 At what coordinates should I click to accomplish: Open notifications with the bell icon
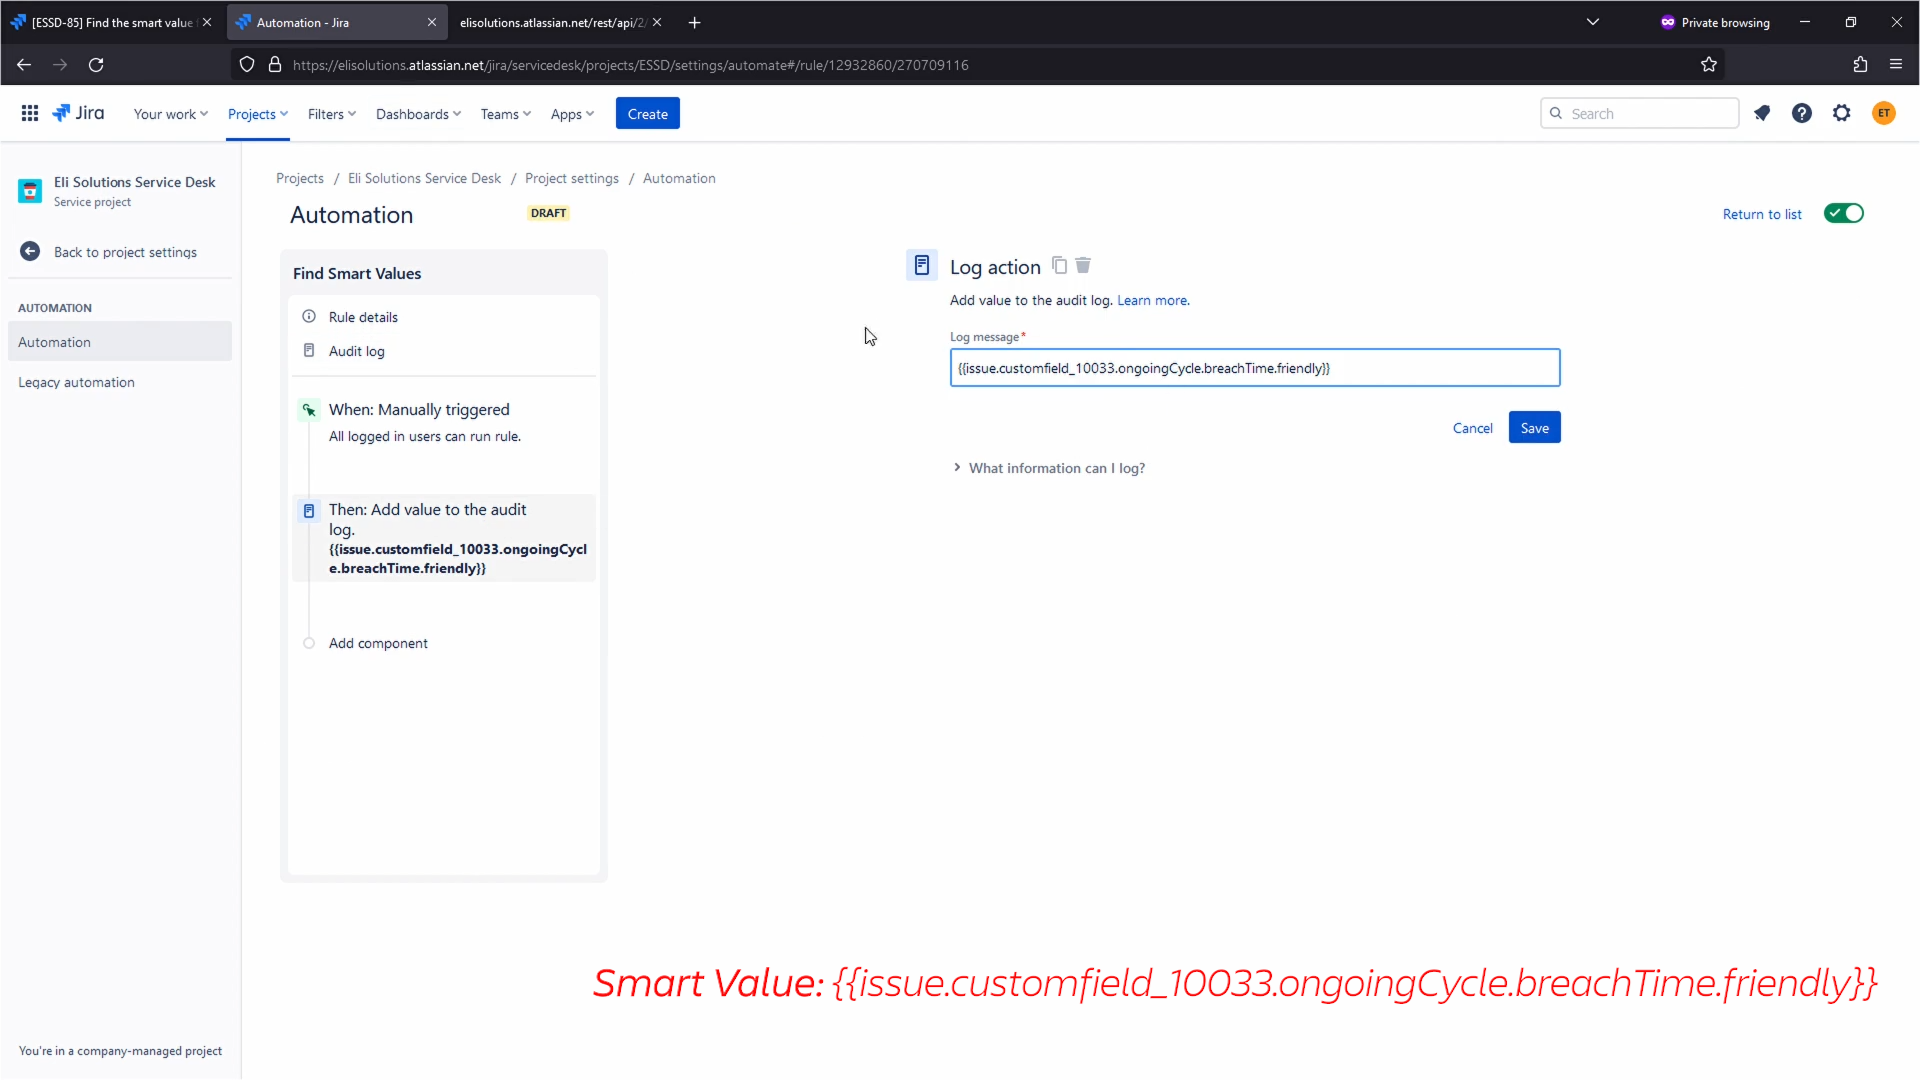(1763, 113)
